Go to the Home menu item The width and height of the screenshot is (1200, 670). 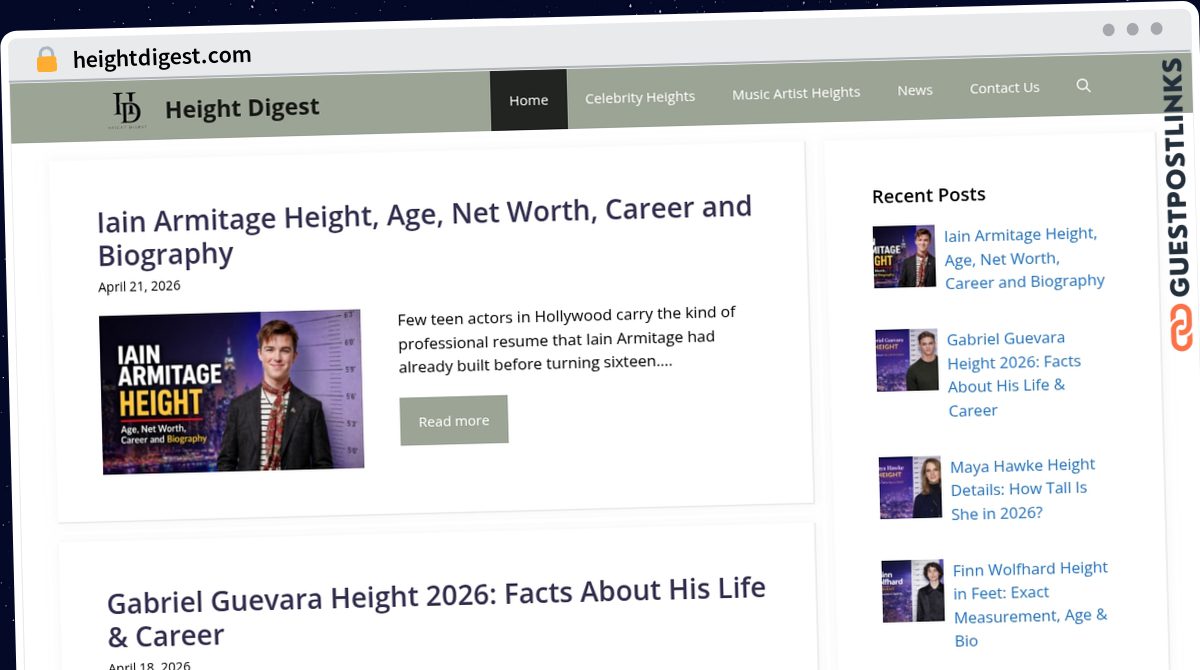click(528, 100)
